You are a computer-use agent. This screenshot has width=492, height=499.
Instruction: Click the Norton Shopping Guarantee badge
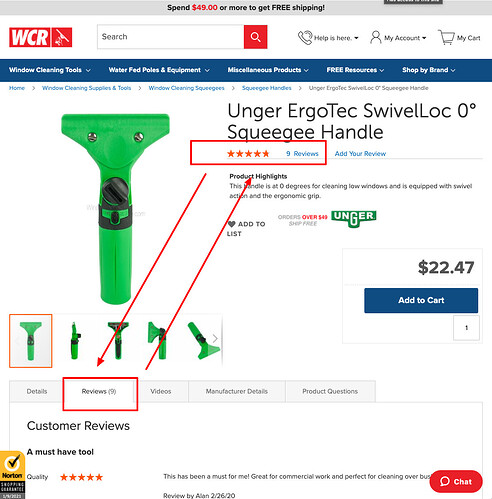(x=12, y=475)
